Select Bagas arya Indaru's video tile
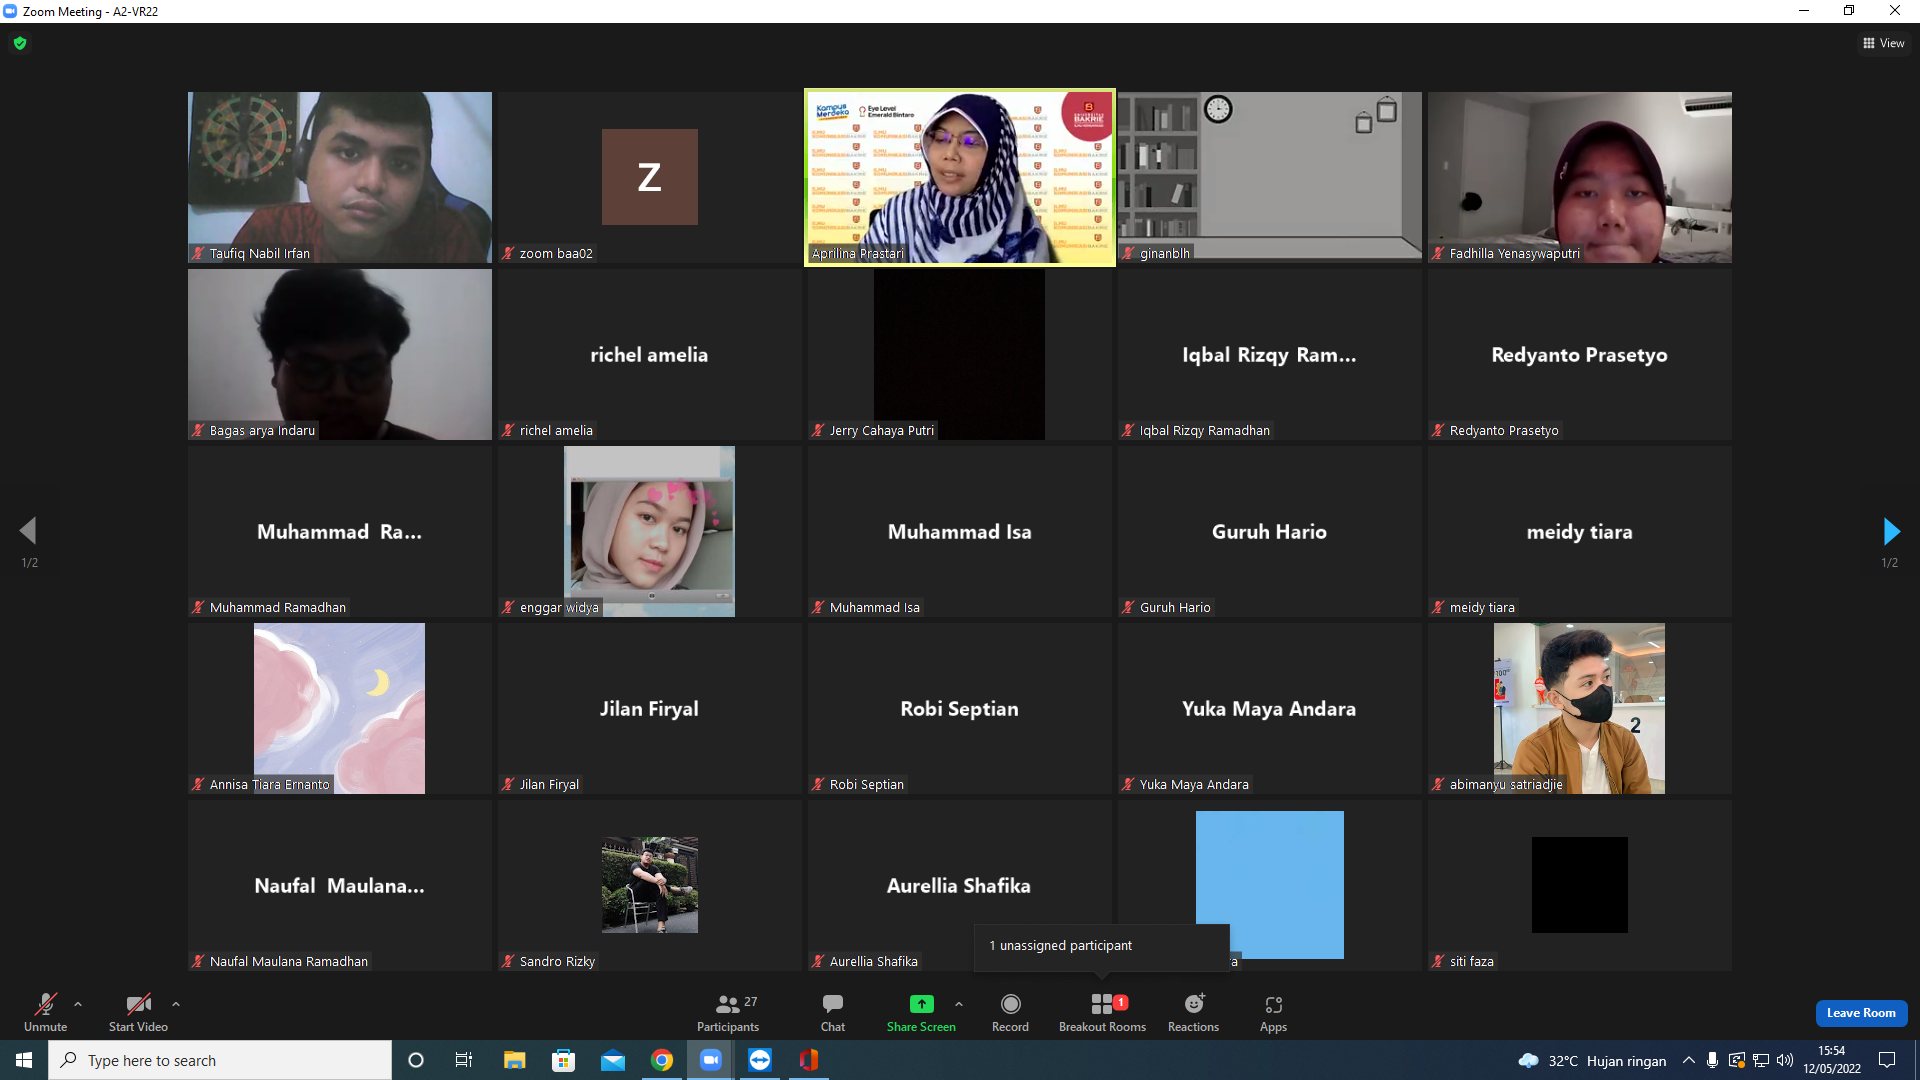Screen dimensions: 1920x1080 click(340, 354)
